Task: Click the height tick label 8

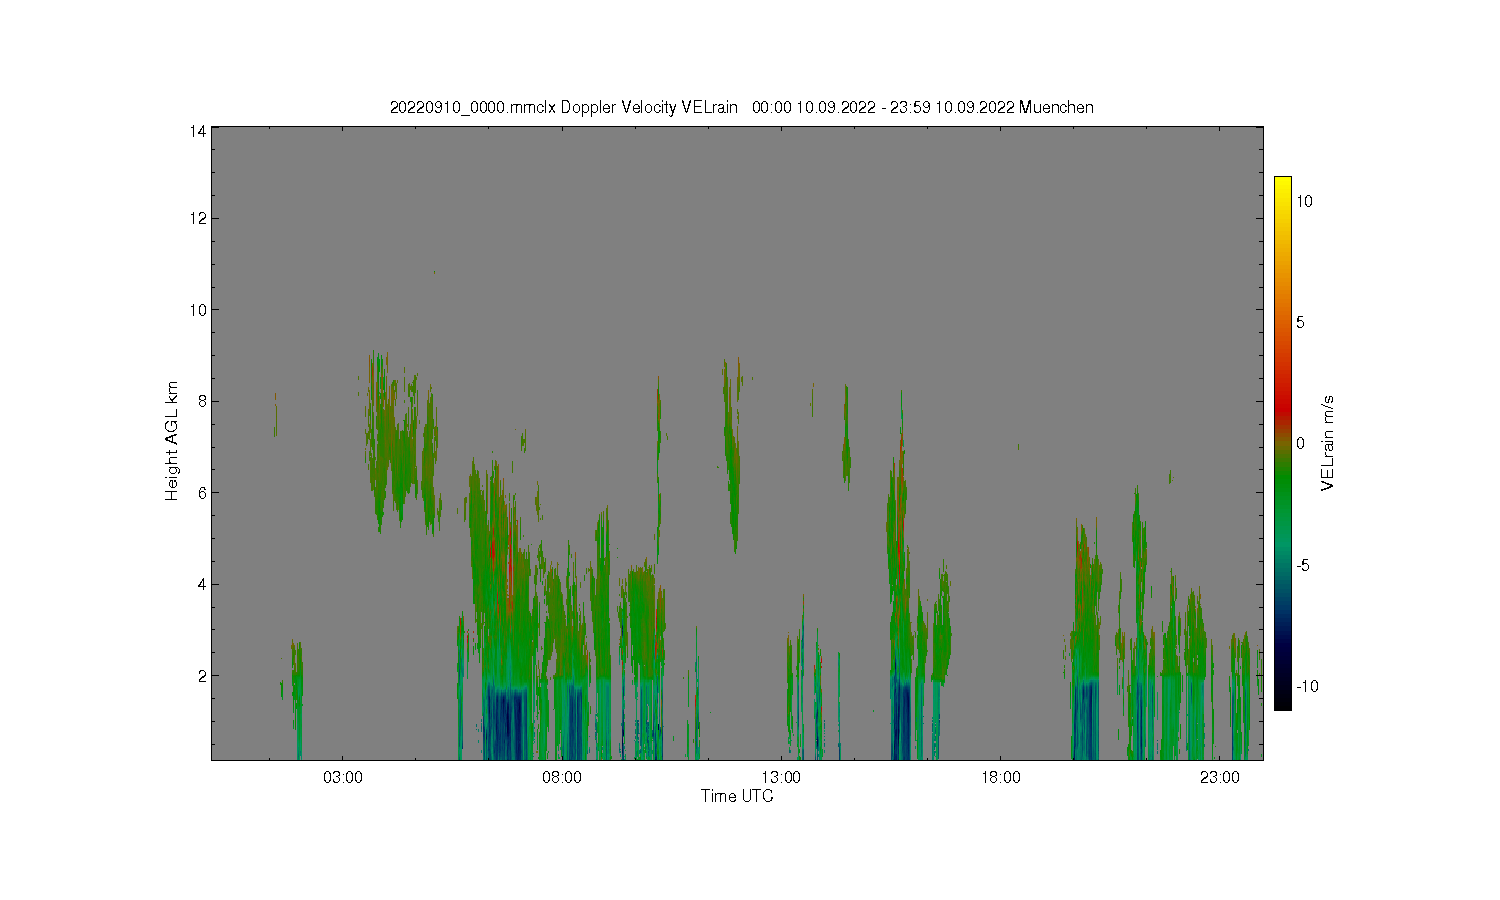Action: pyautogui.click(x=202, y=401)
